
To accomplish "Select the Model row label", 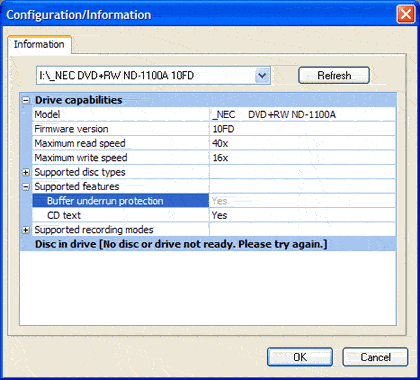I will 47,114.
